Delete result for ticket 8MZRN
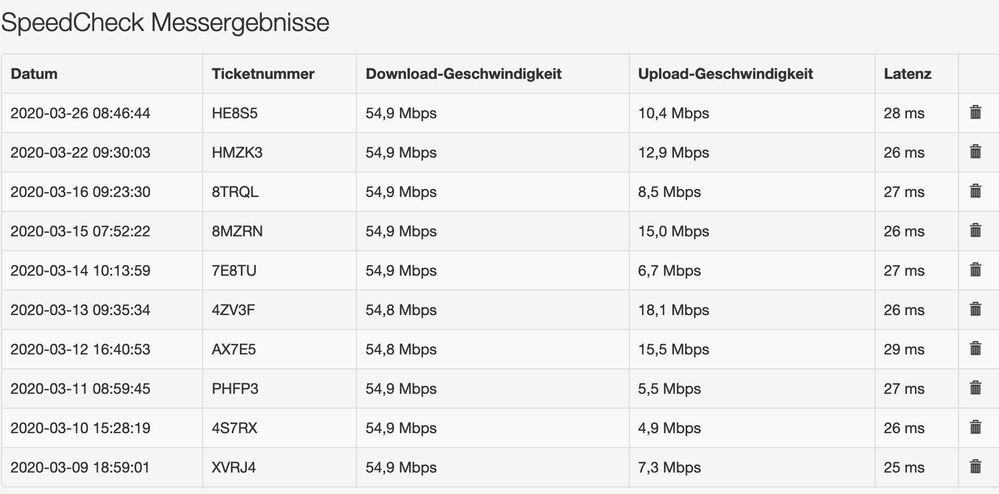The height and width of the screenshot is (494, 999). coord(975,231)
